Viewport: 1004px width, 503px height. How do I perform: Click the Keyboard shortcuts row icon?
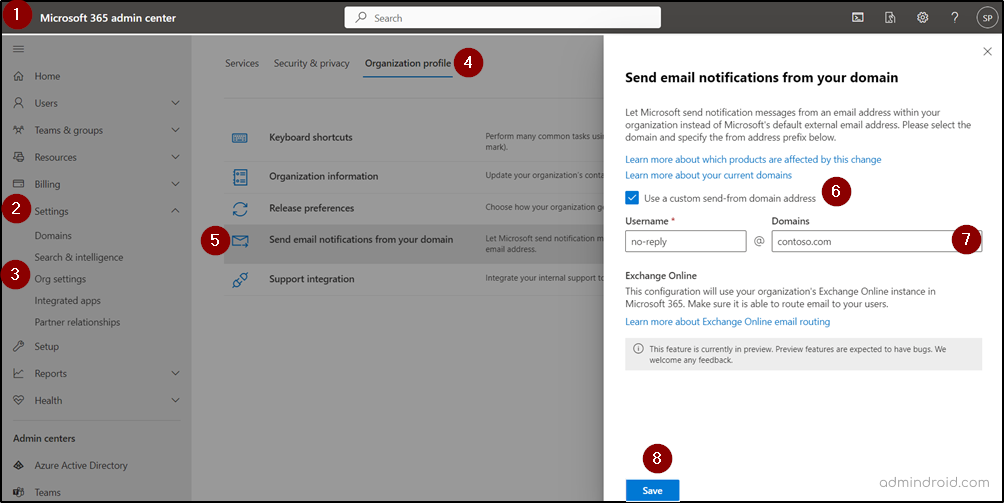240,138
